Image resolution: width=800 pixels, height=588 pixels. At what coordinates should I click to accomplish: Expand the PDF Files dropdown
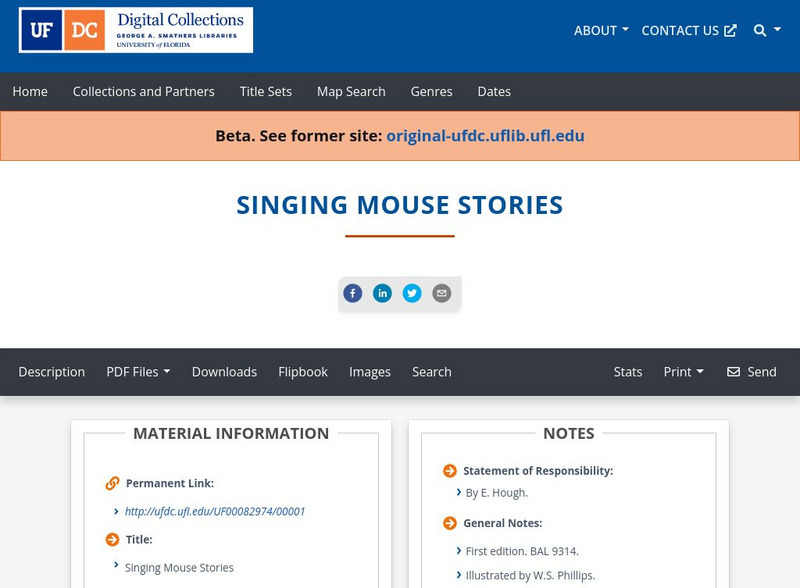[x=139, y=371]
